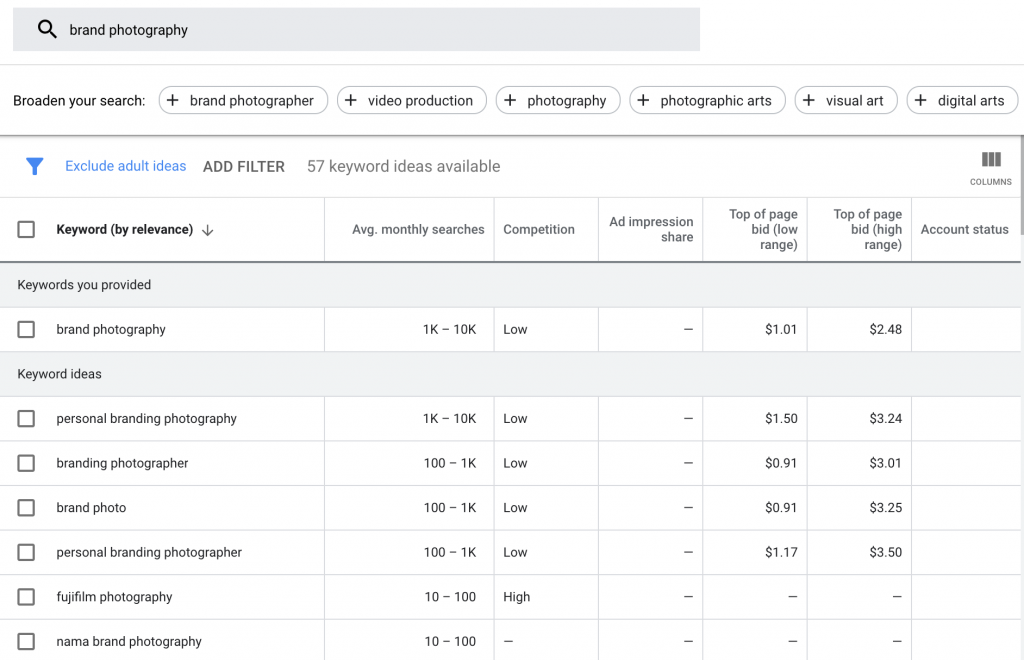Tick the personal branding photography checkbox
Screen dimensions: 1024x660
(26, 419)
